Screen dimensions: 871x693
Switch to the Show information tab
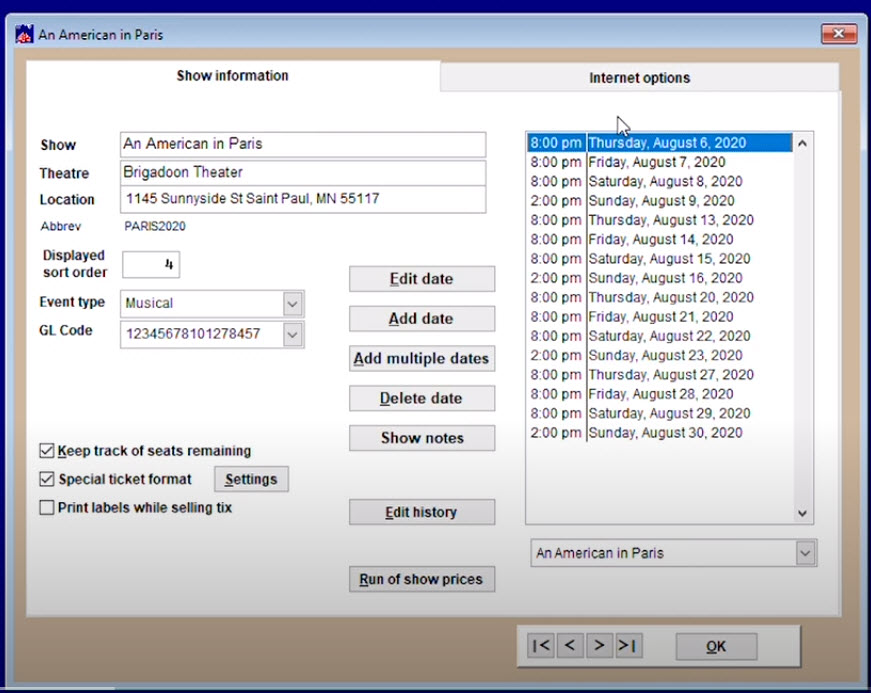233,76
